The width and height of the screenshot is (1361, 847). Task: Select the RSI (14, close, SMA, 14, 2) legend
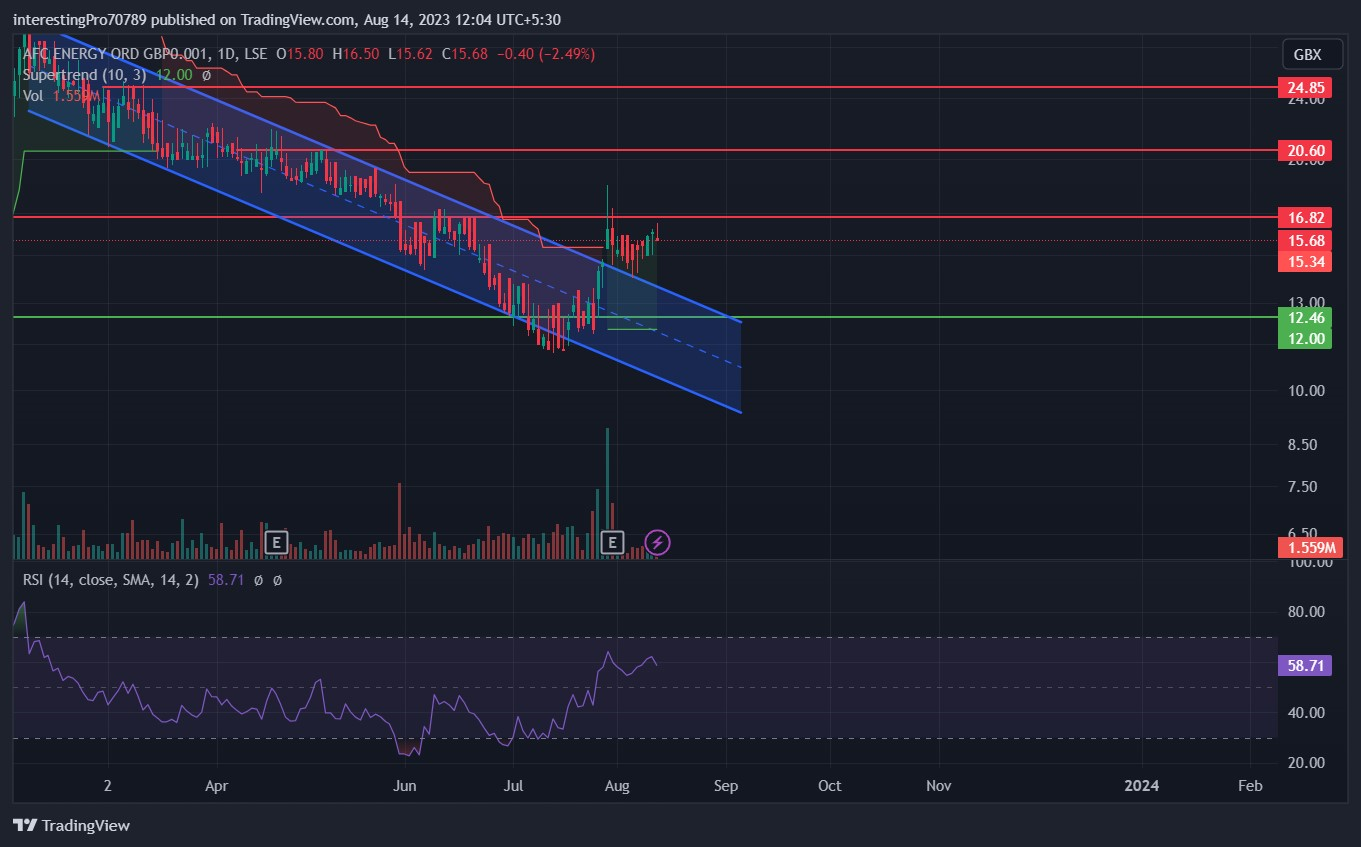(x=113, y=579)
